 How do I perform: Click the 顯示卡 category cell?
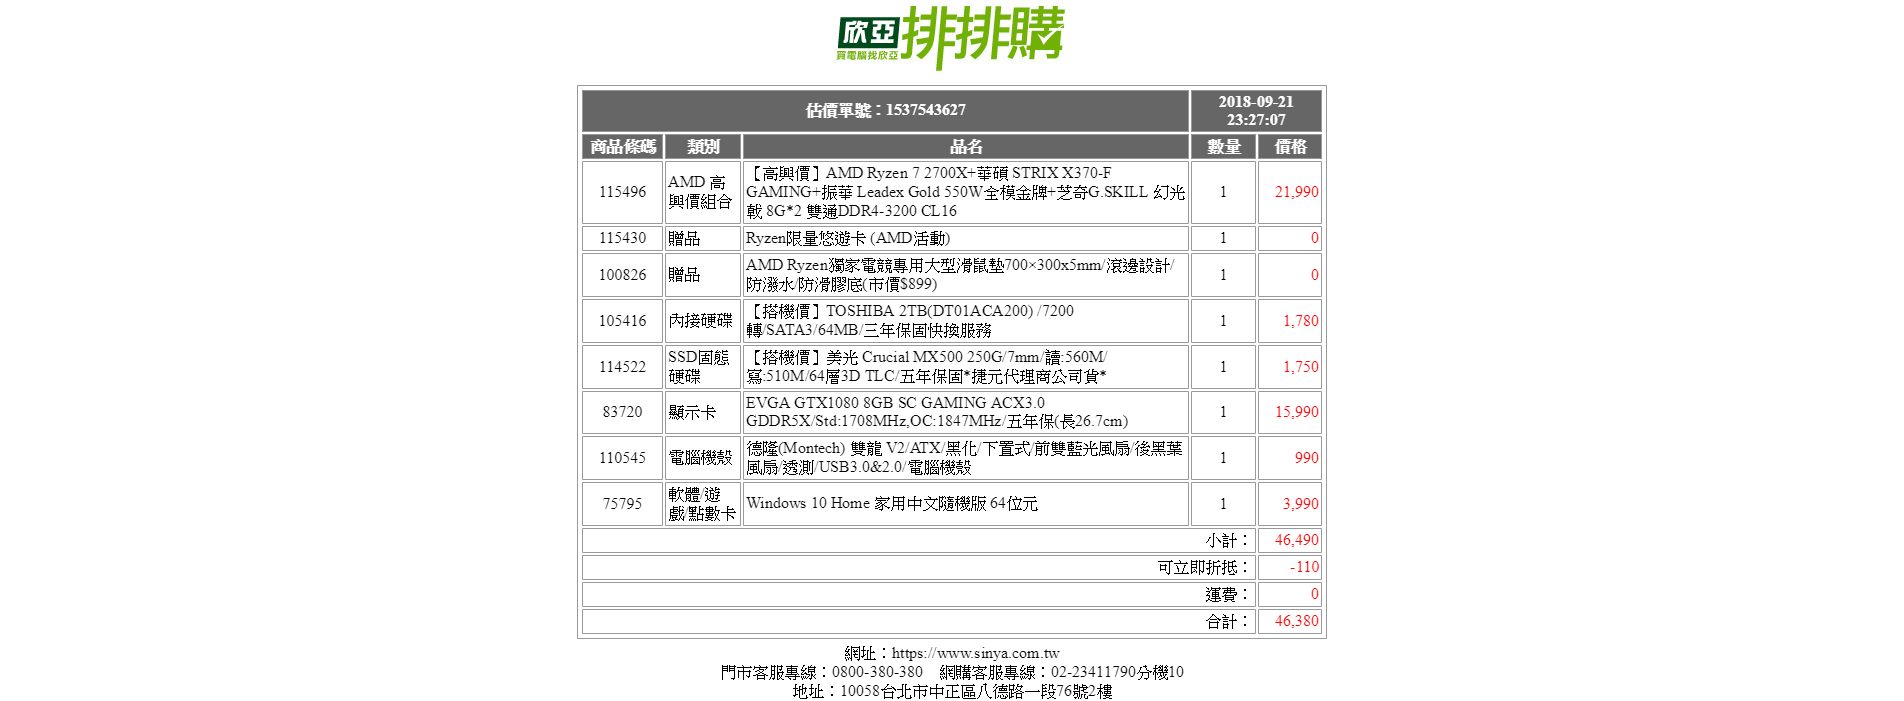click(x=692, y=412)
